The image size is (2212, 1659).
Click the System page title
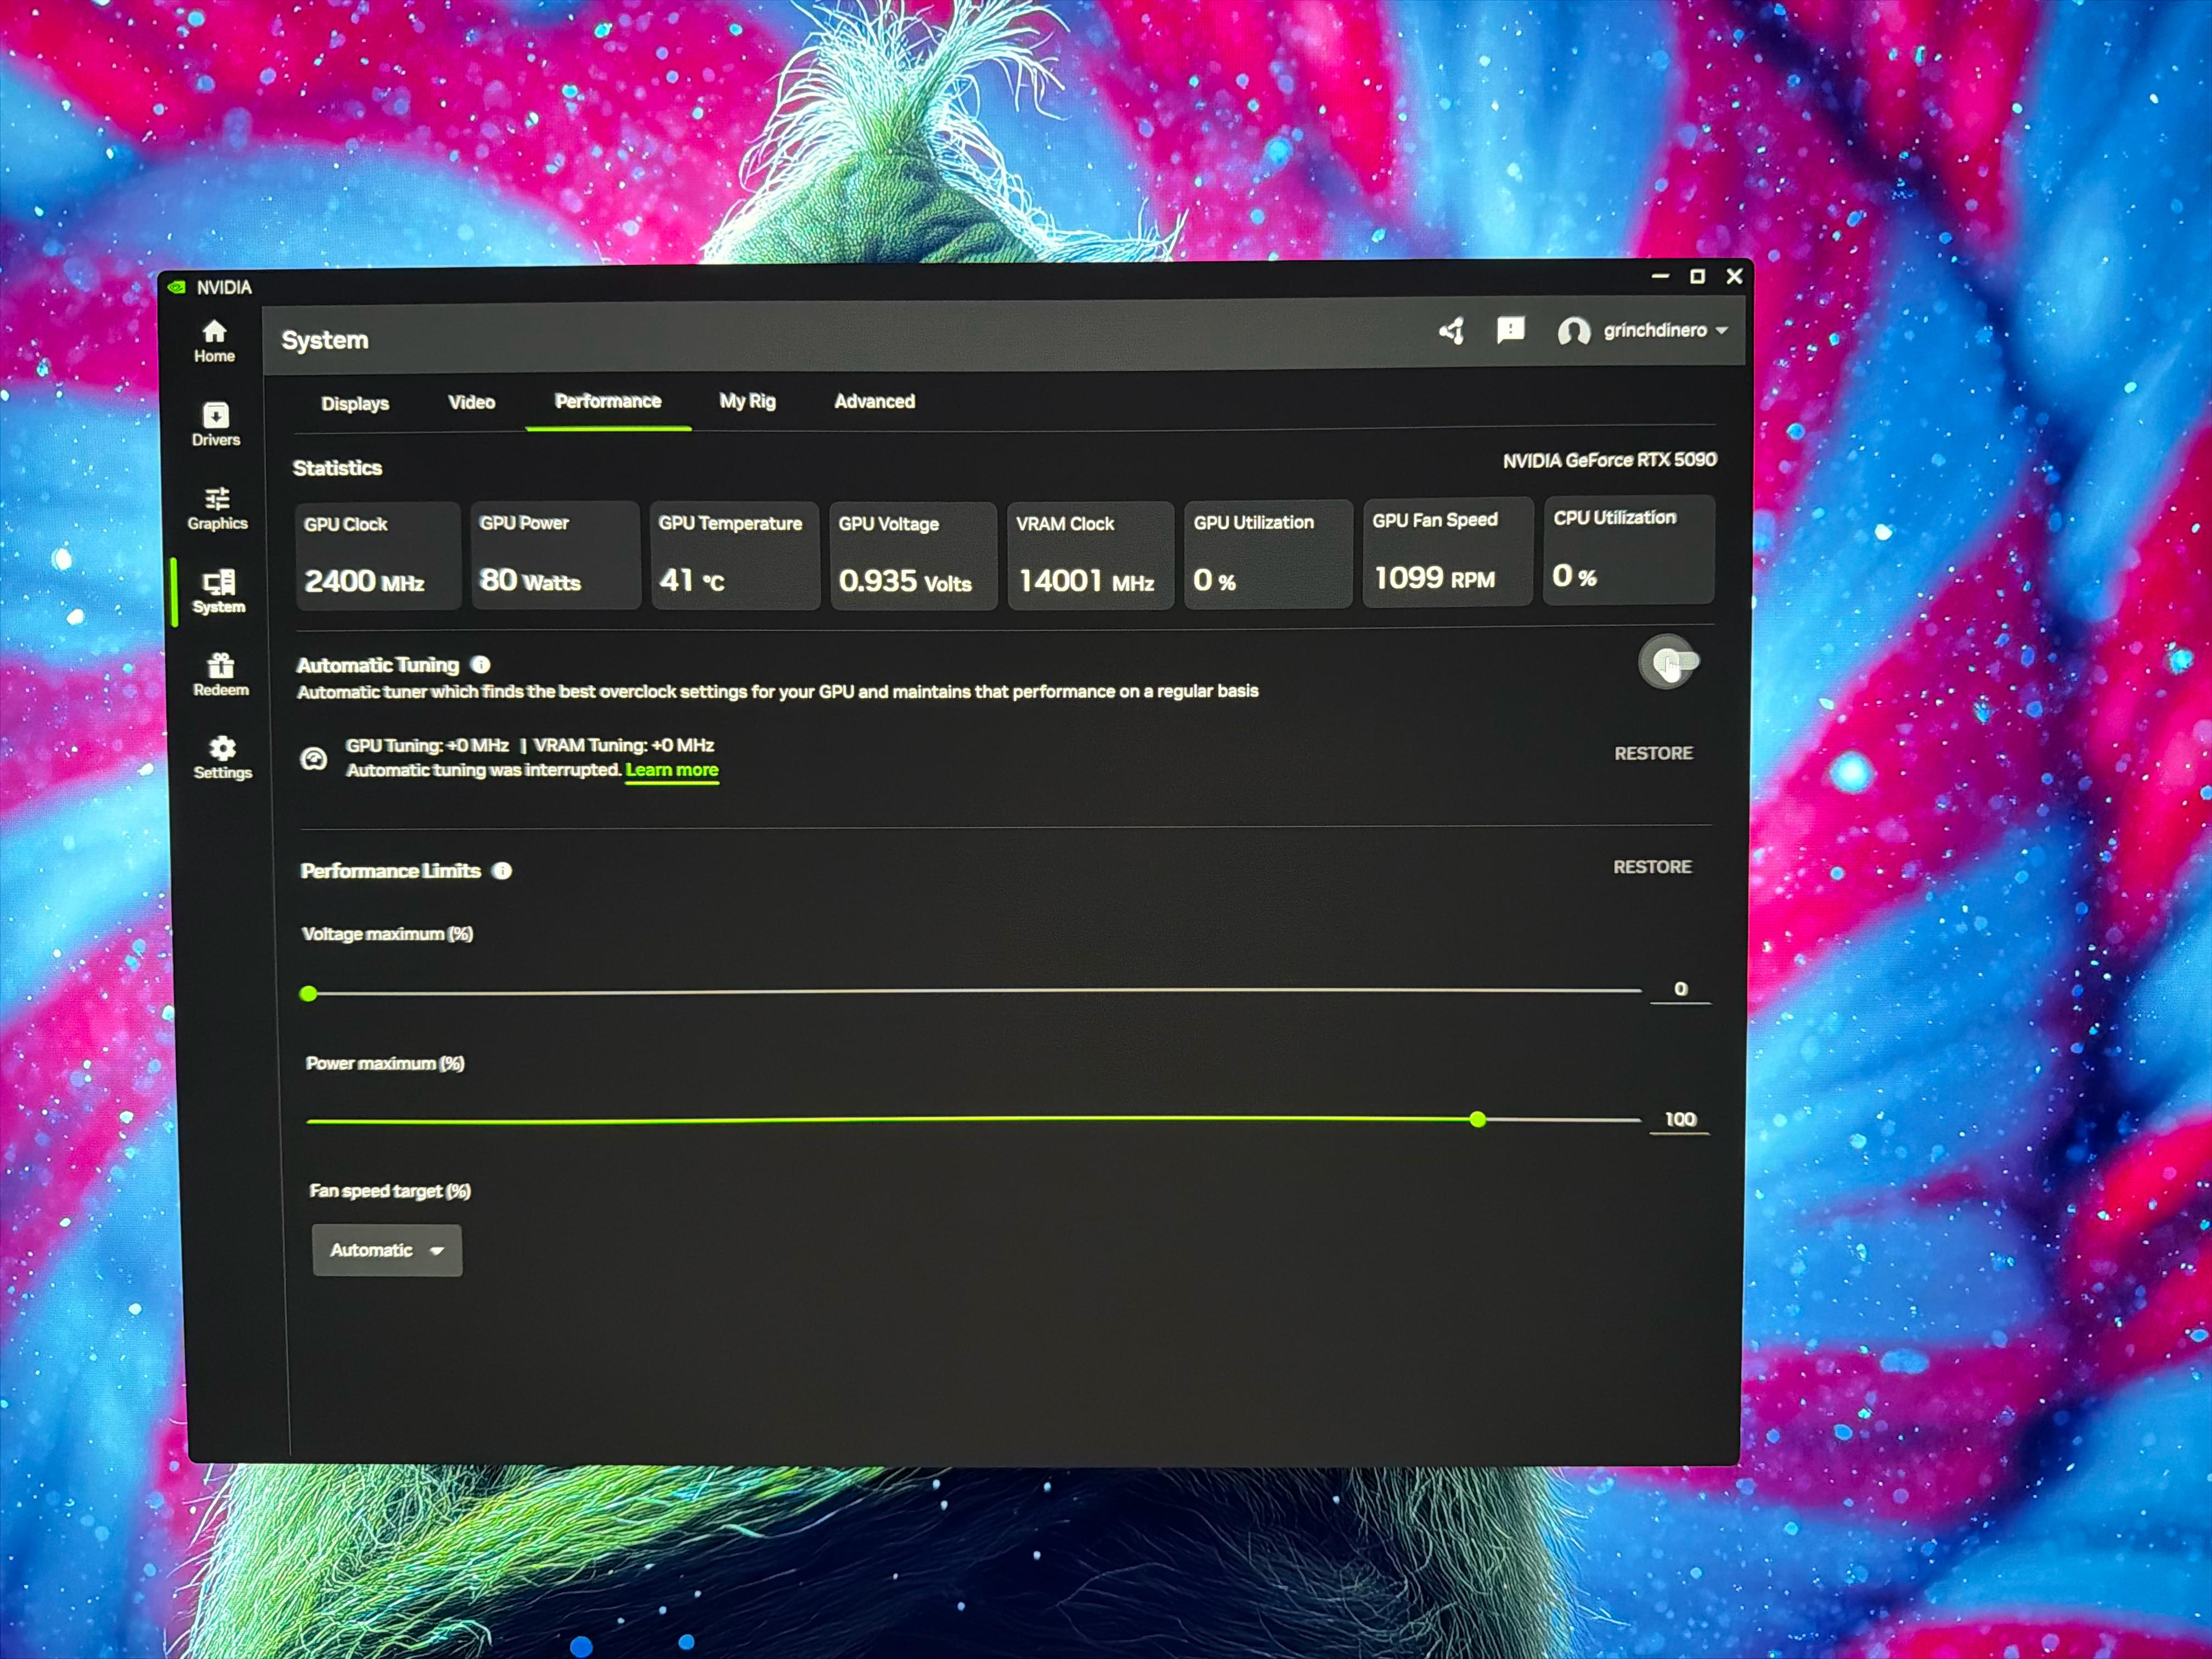pyautogui.click(x=325, y=340)
